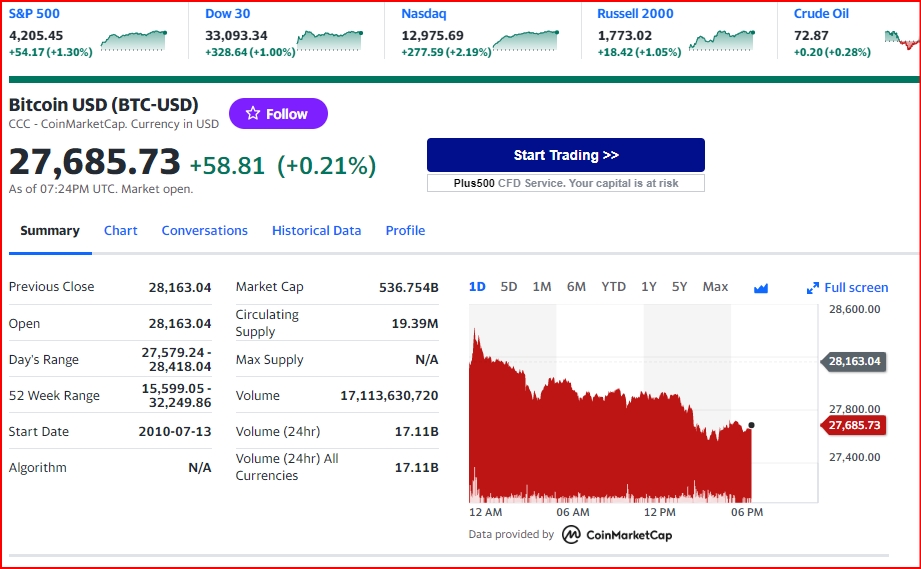This screenshot has height=569, width=921.
Task: Click the Nasdaq +277.59 (+2.19%) change text
Action: 446,52
